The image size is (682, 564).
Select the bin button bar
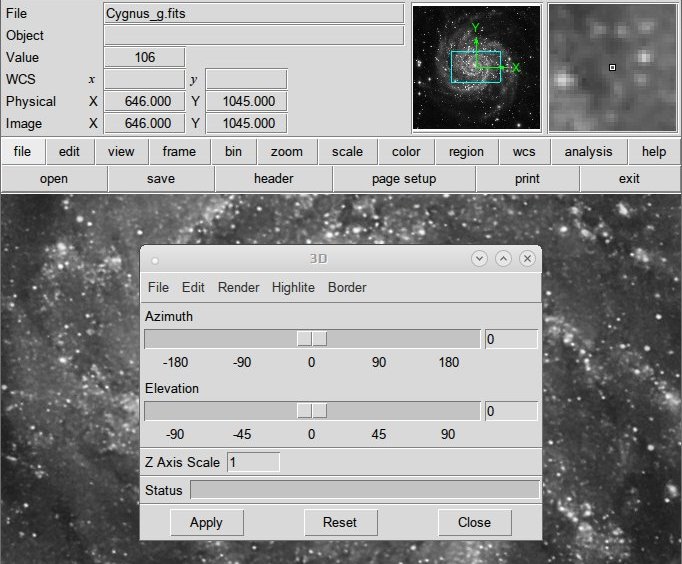[234, 152]
